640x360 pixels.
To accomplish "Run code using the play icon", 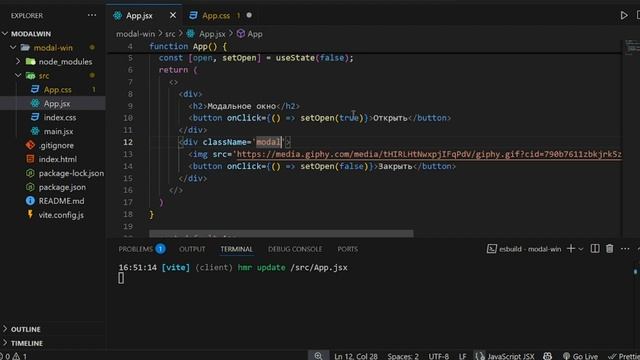I will [624, 16].
